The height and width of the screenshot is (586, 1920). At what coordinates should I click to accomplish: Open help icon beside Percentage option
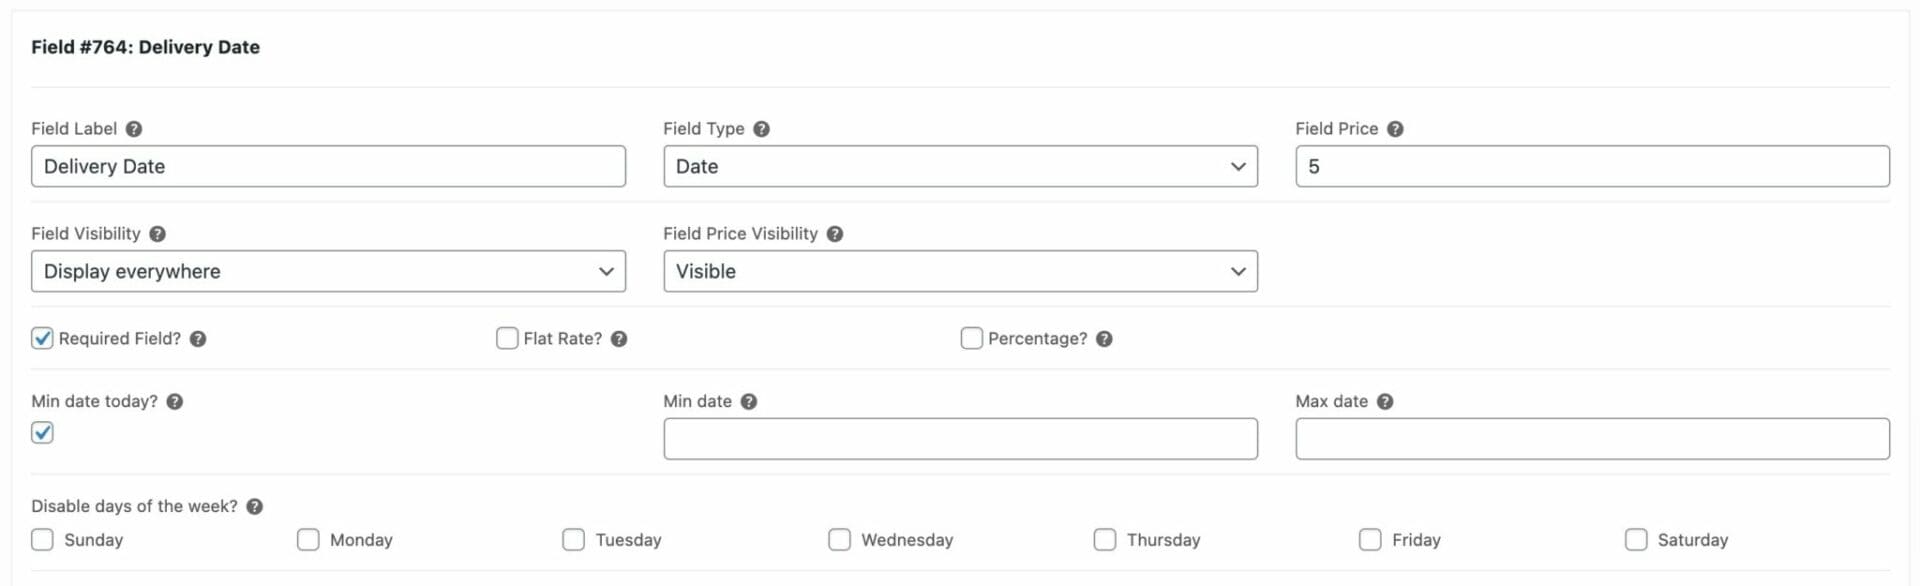pos(1104,339)
